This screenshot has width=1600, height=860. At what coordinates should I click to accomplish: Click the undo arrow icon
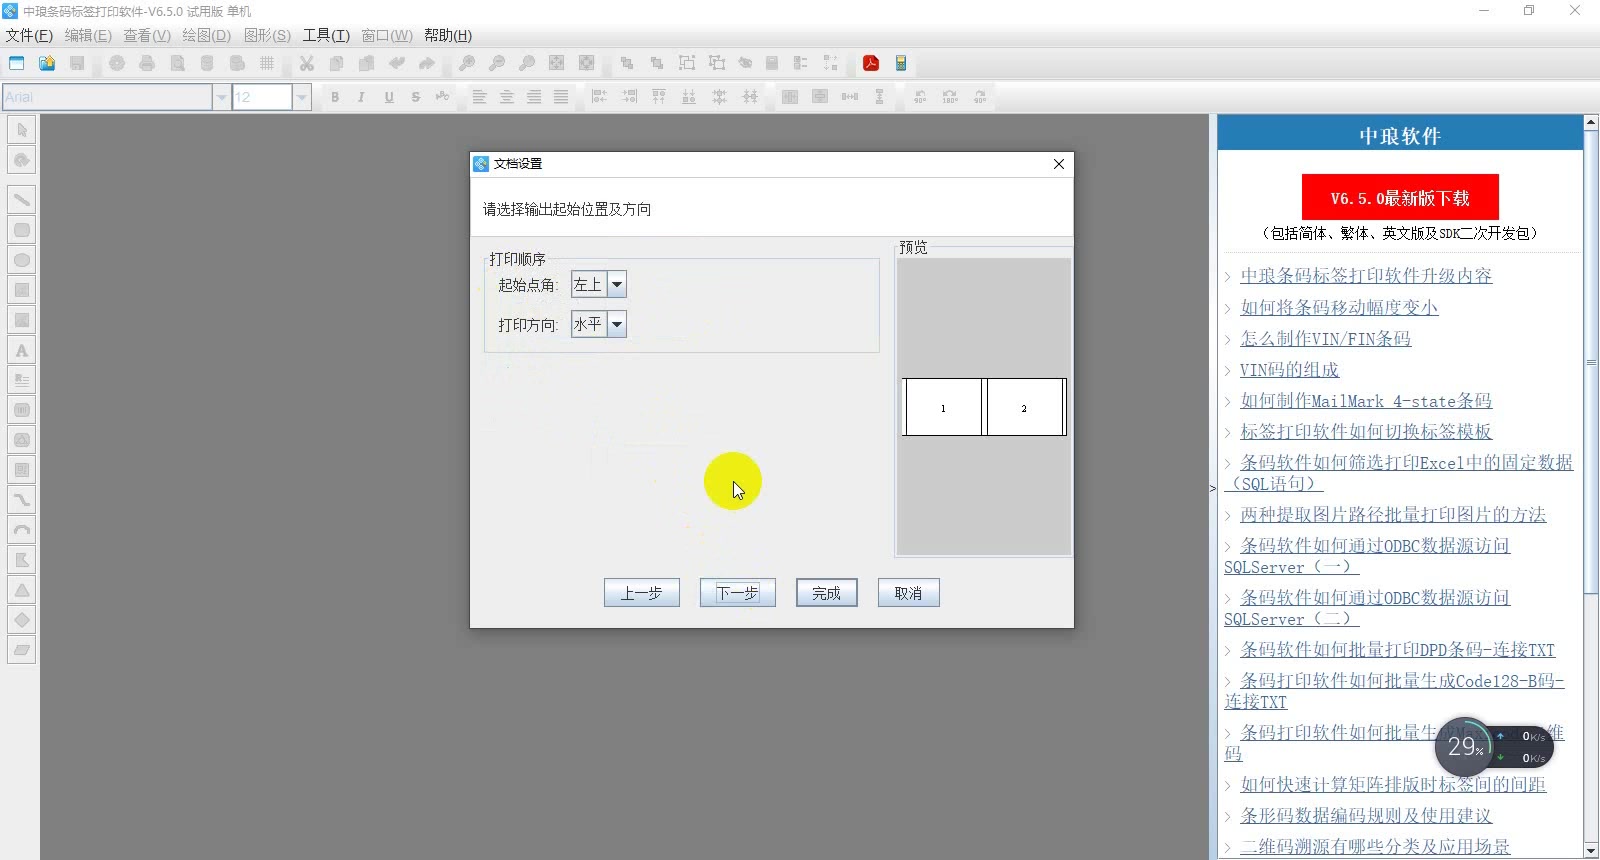coord(397,63)
